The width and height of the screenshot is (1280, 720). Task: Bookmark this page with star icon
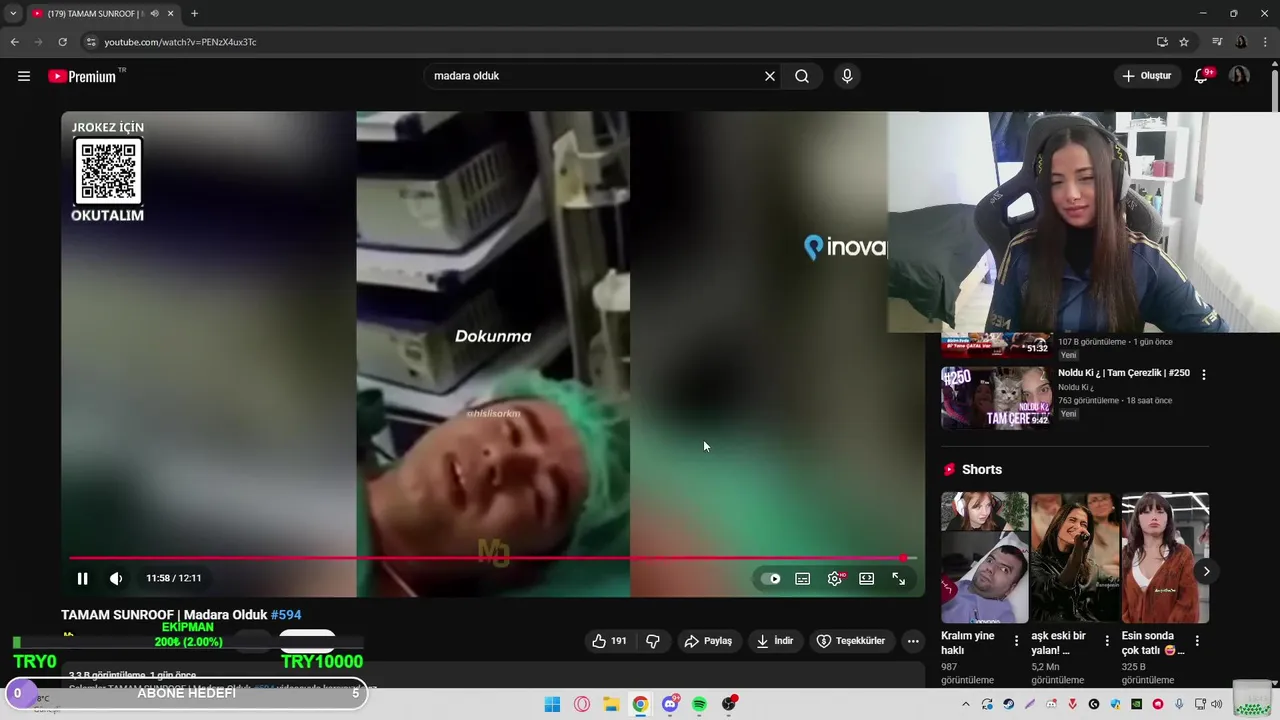click(x=1184, y=42)
